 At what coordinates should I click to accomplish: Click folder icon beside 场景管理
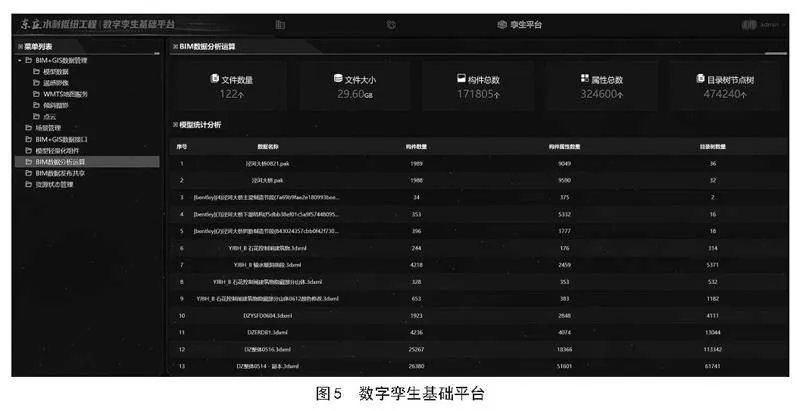[x=29, y=127]
